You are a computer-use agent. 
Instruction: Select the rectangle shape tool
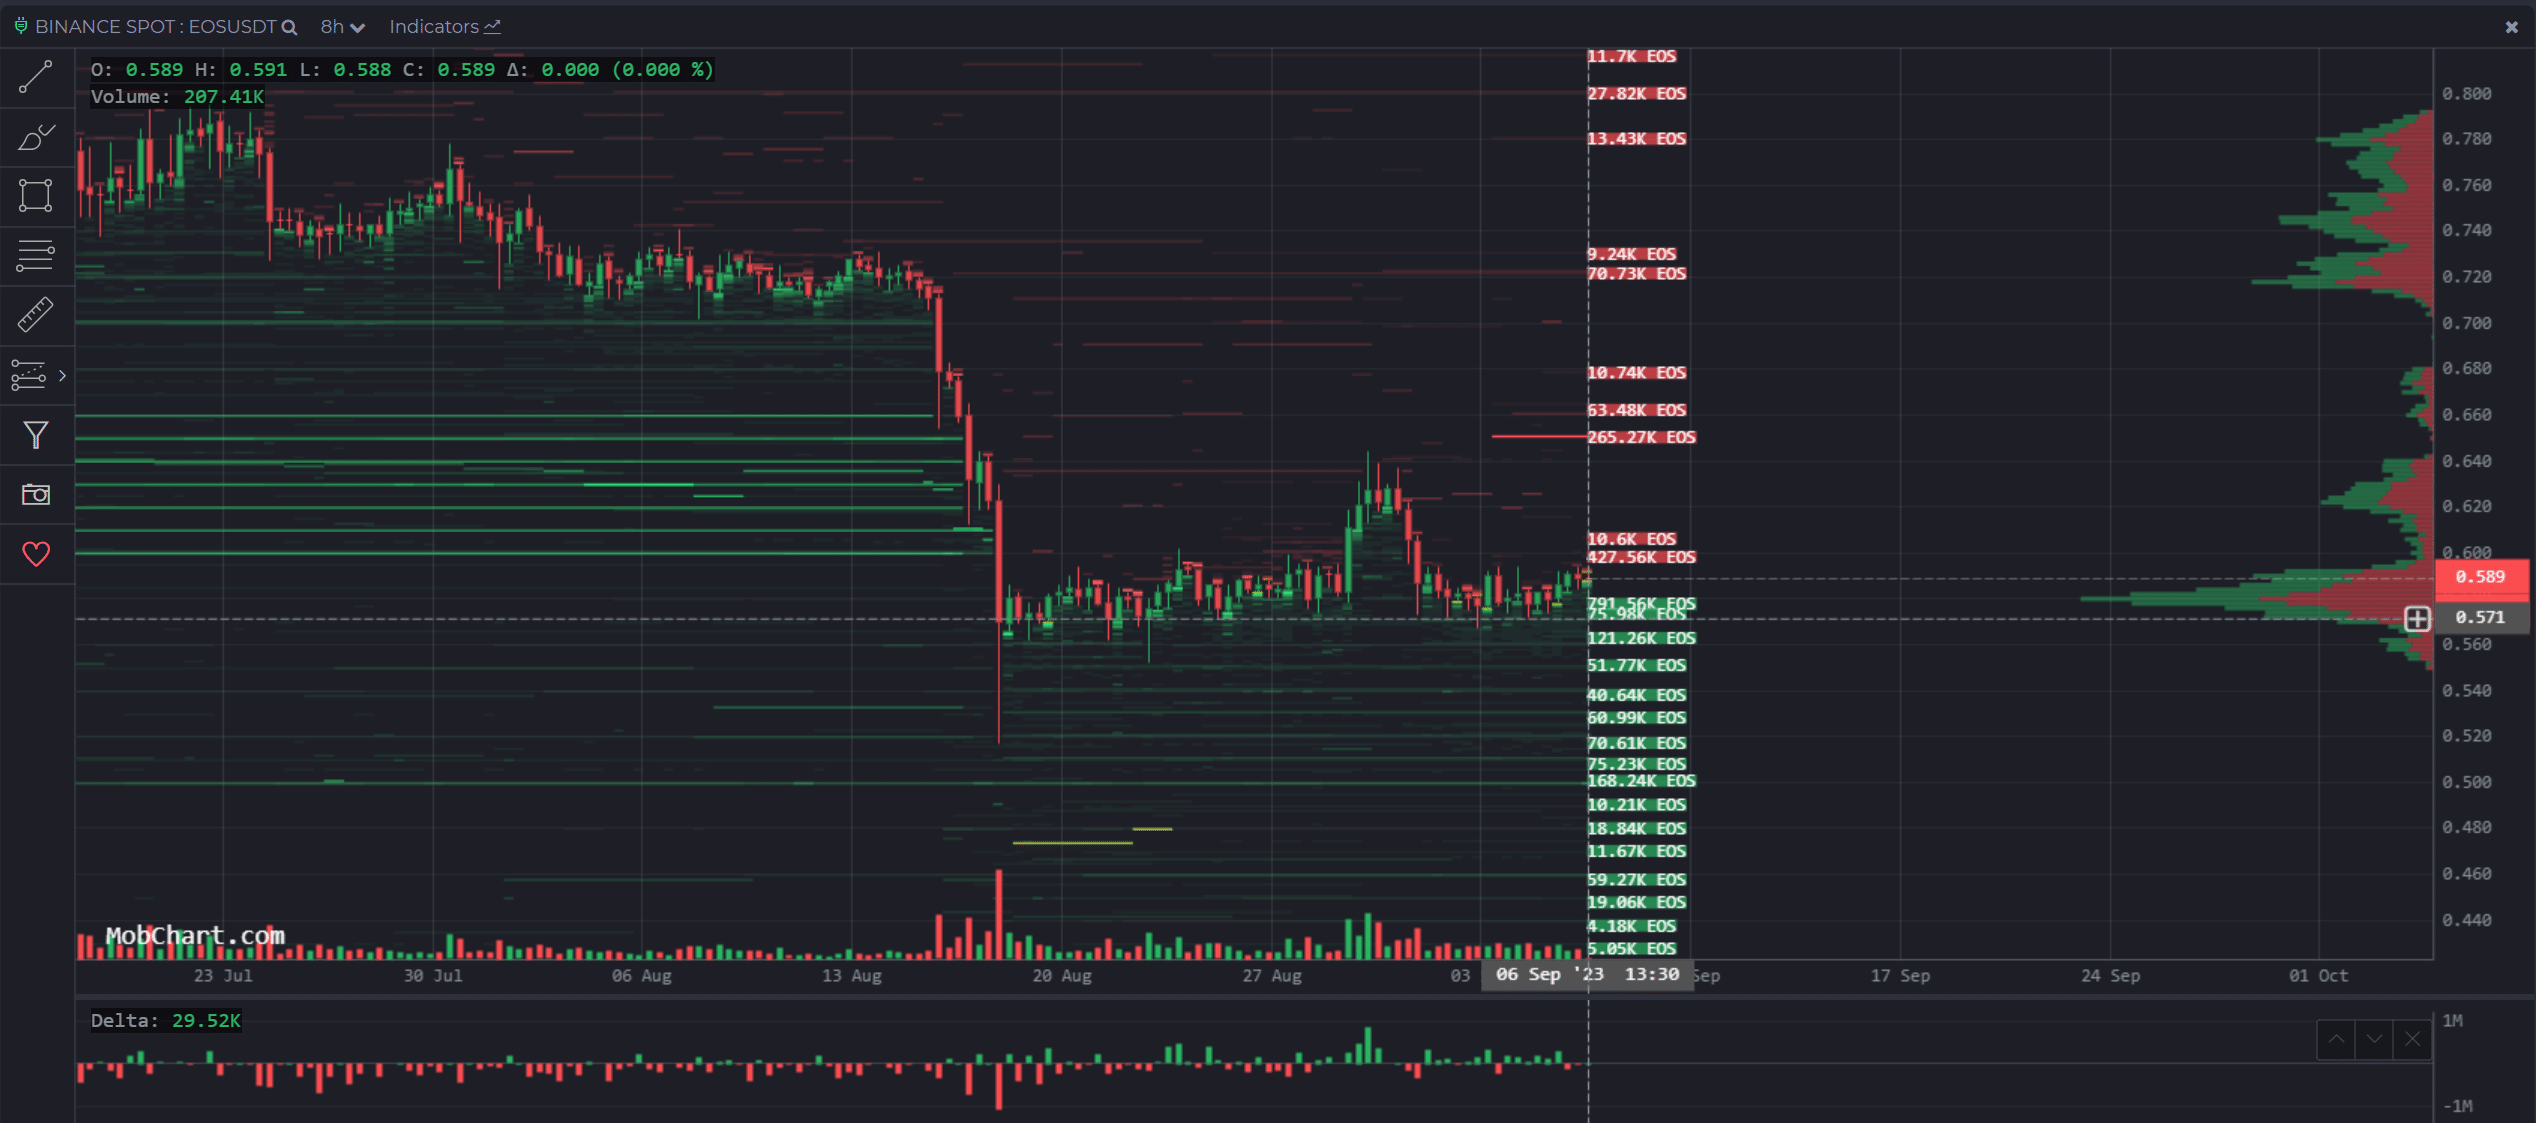pos(36,195)
